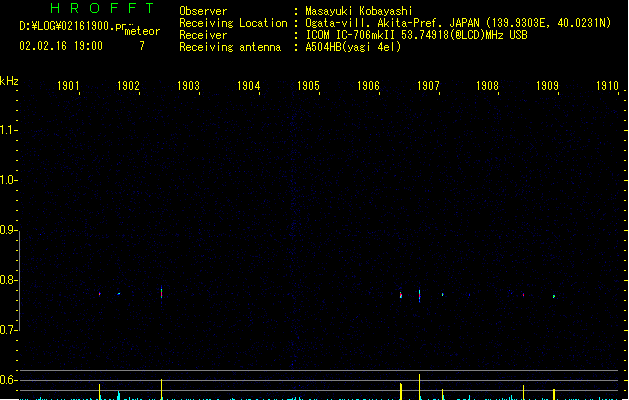Click the date stamp 02.02.16 19:00
The image size is (629, 400).
point(61,46)
